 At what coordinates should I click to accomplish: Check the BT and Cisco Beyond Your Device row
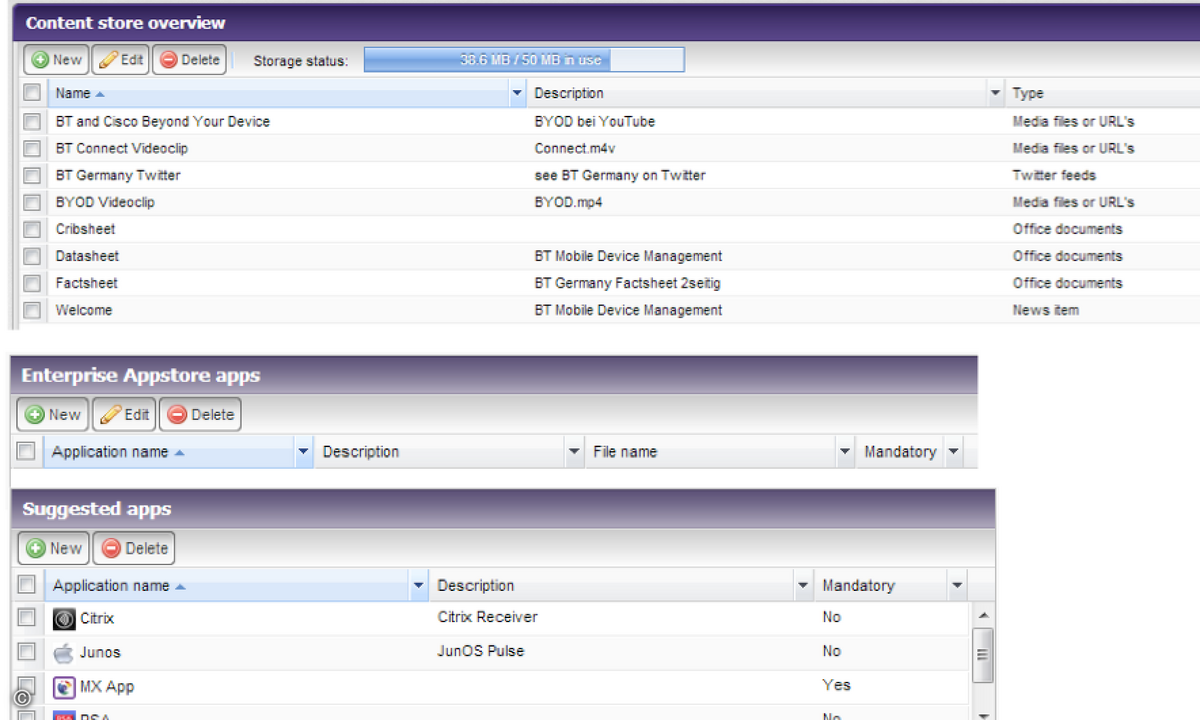pyautogui.click(x=32, y=121)
